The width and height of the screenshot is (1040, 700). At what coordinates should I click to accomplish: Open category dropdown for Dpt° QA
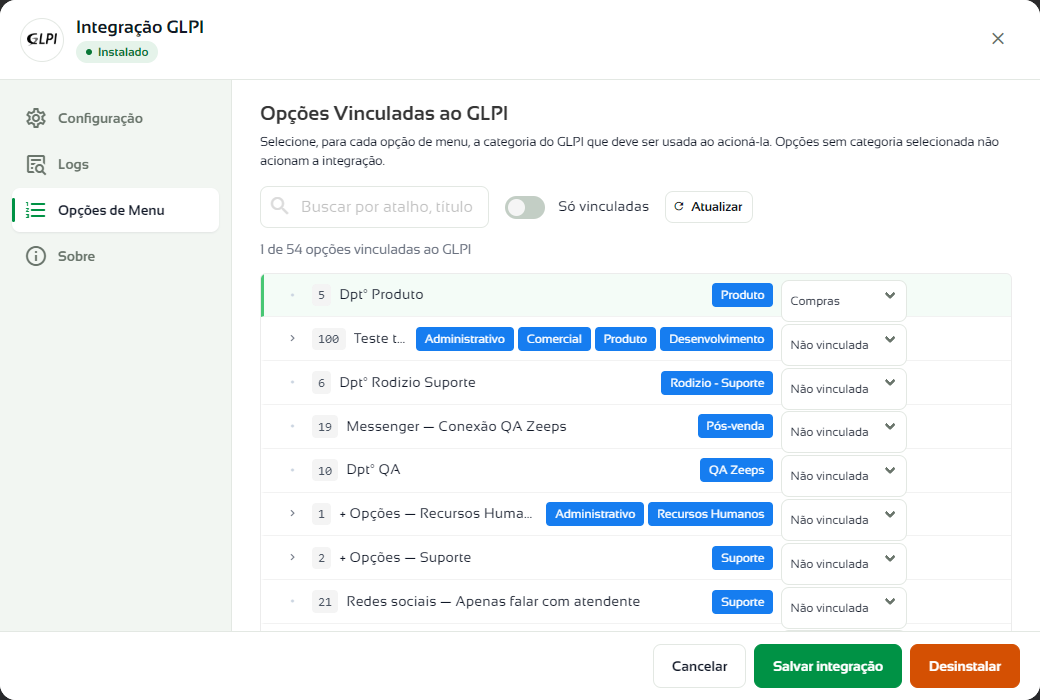843,476
